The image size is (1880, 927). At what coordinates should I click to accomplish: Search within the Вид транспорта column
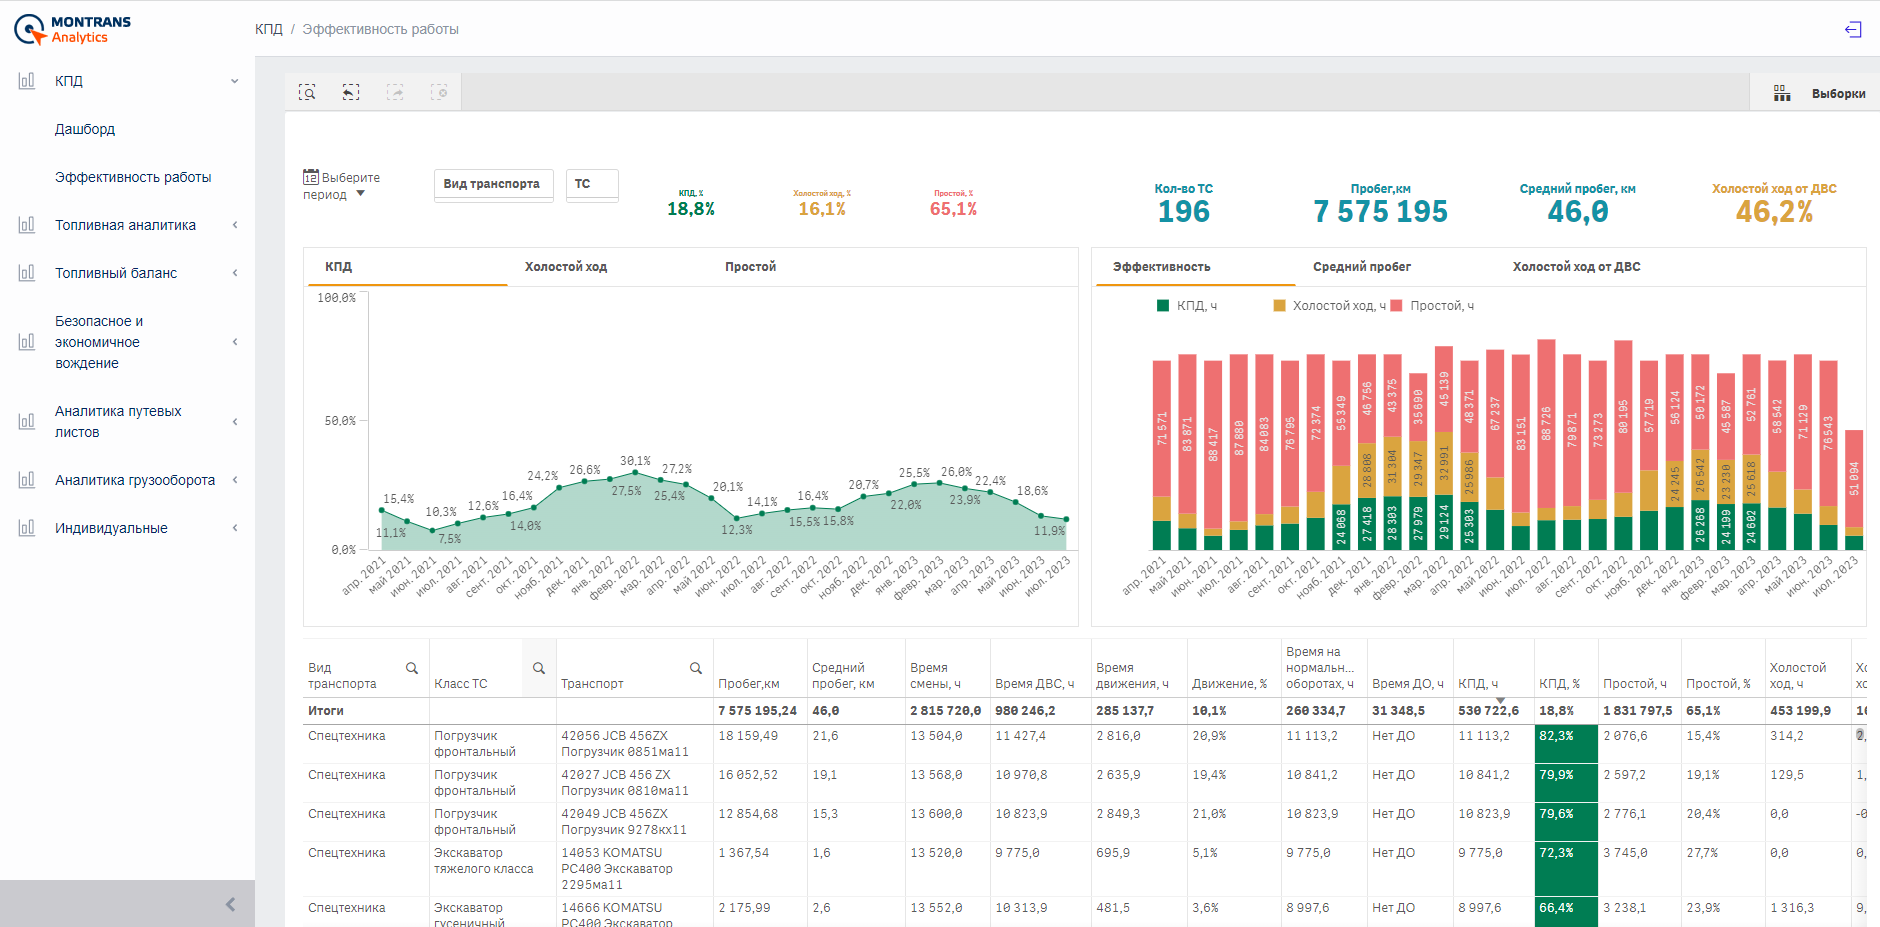pos(411,668)
